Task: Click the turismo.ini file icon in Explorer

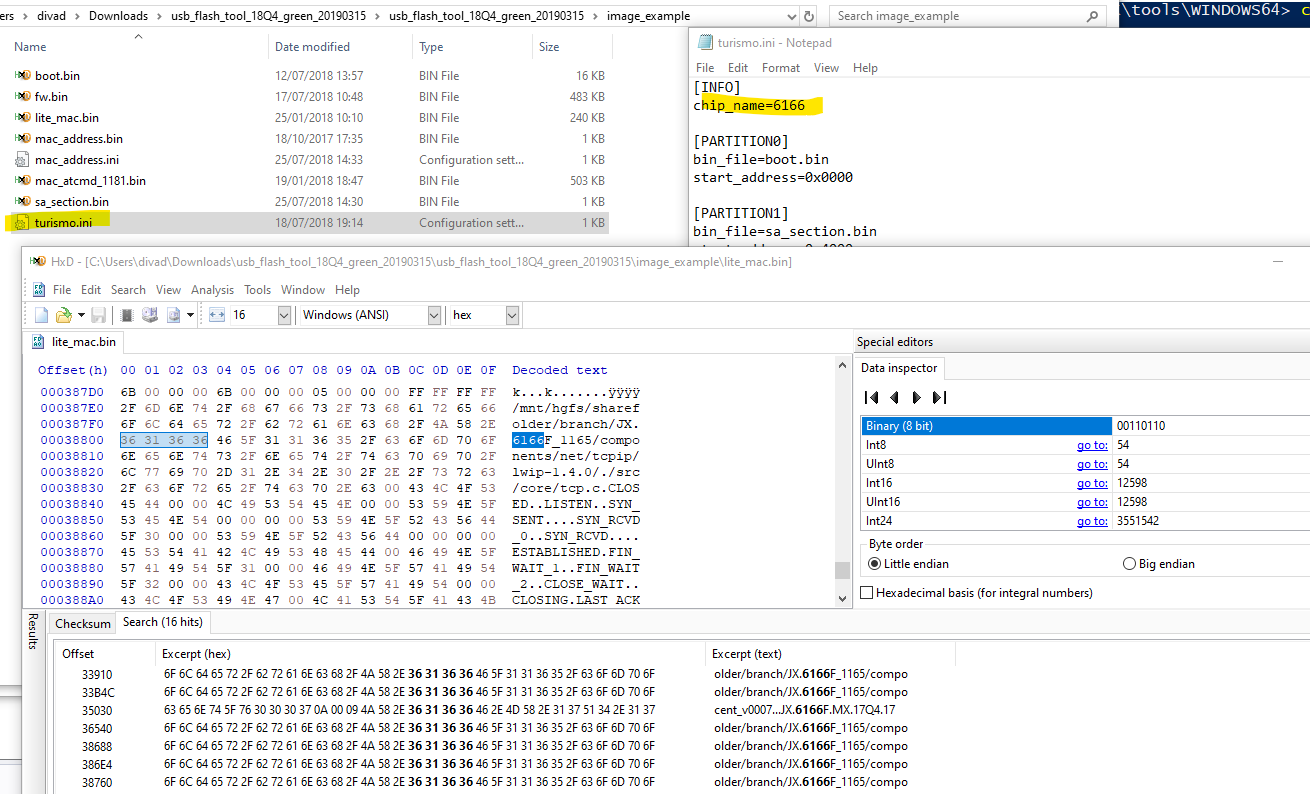Action: coord(23,223)
